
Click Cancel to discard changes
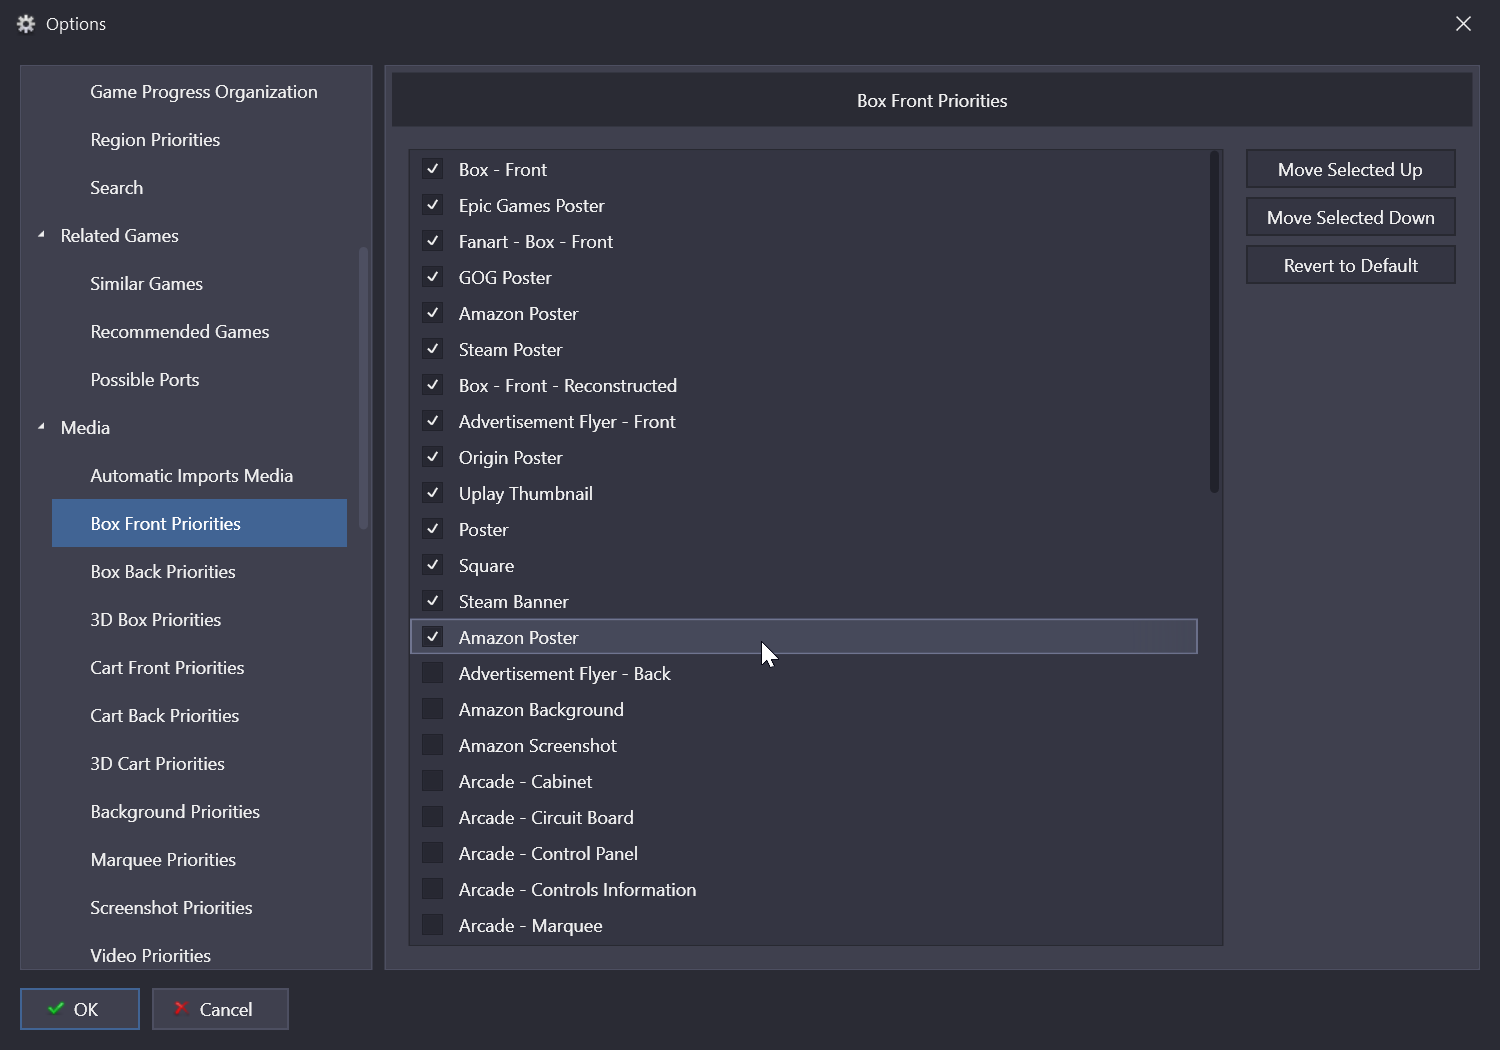(x=220, y=1009)
